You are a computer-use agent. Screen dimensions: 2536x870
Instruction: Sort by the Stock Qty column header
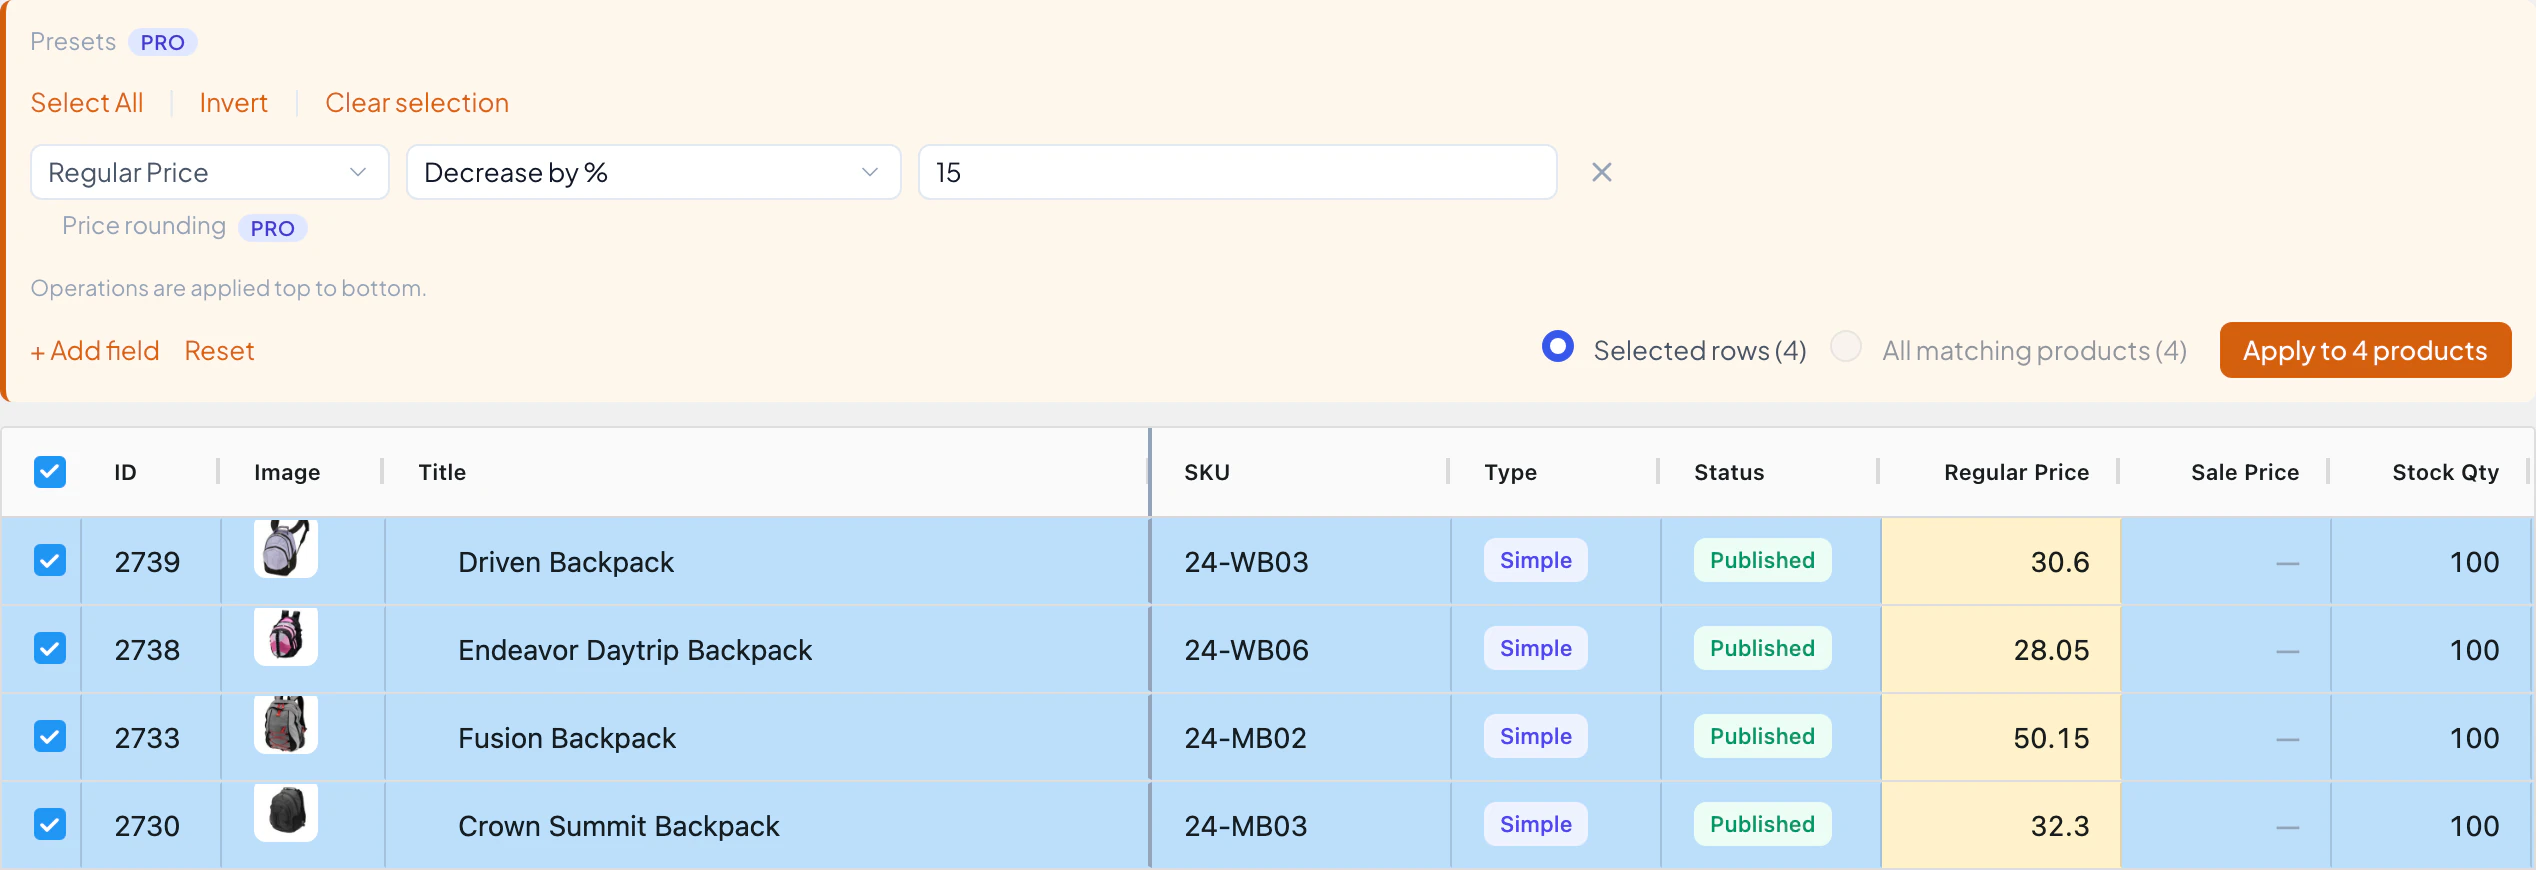pos(2445,472)
